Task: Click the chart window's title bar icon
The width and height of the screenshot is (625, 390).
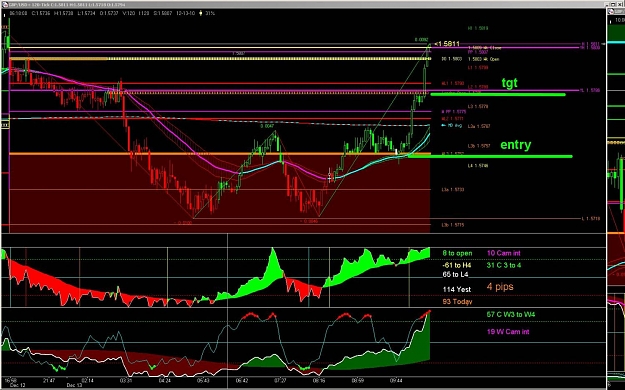Action: 5,4
